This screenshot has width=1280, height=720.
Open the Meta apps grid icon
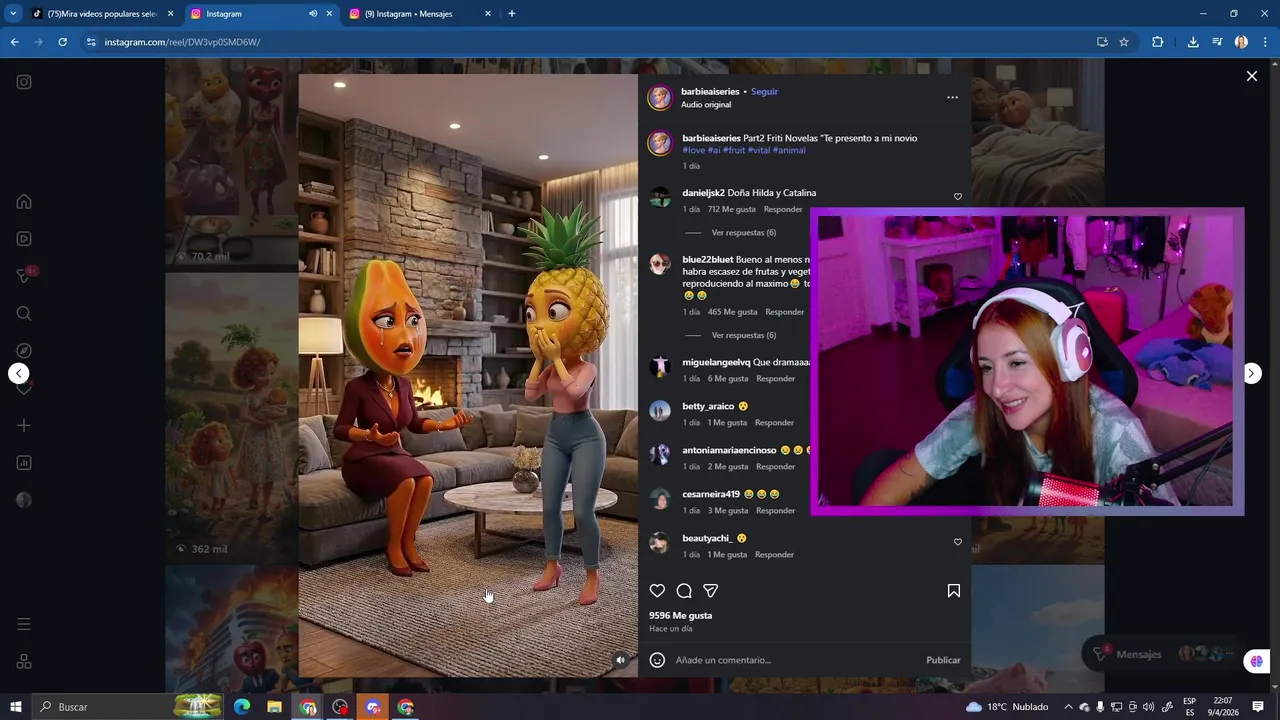click(x=24, y=662)
